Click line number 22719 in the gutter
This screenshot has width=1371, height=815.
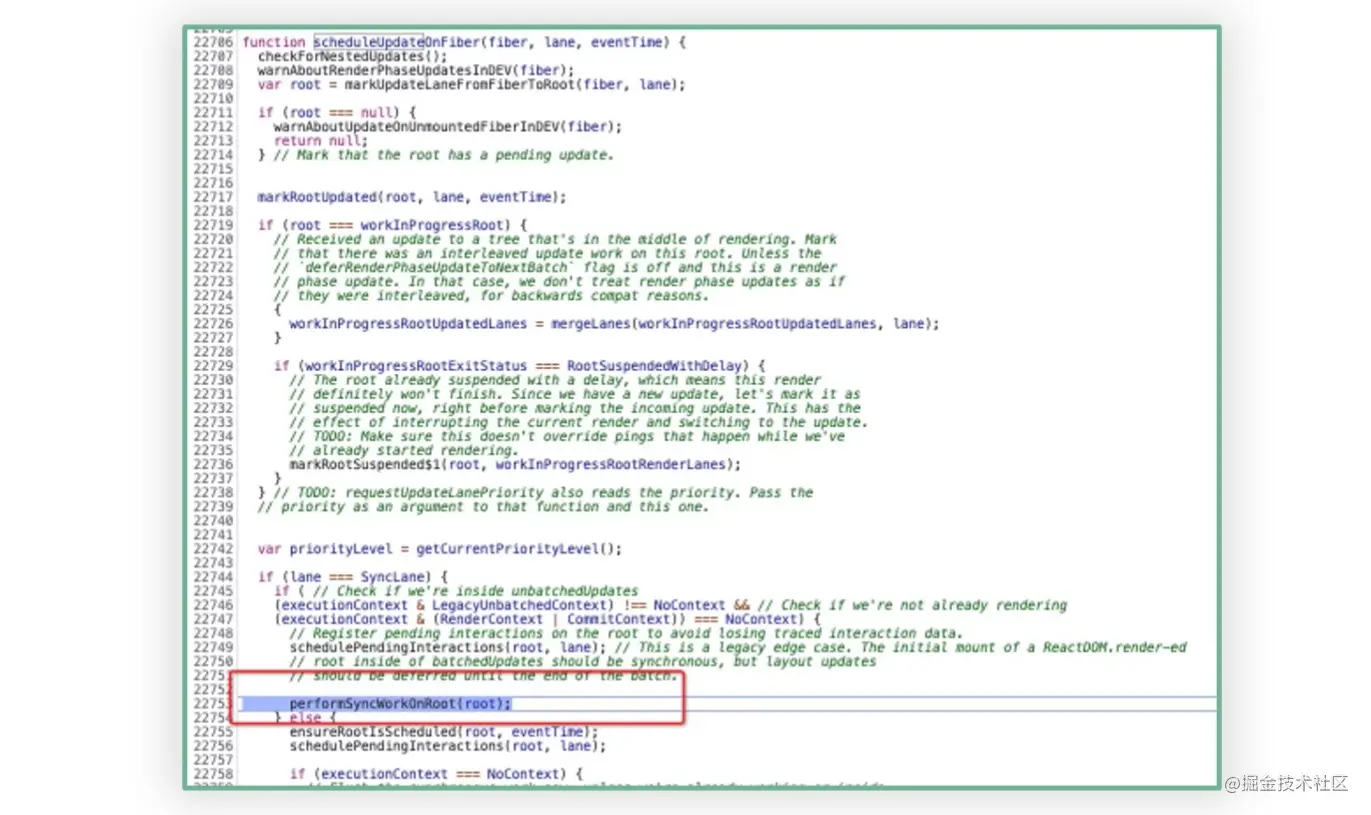coord(213,225)
